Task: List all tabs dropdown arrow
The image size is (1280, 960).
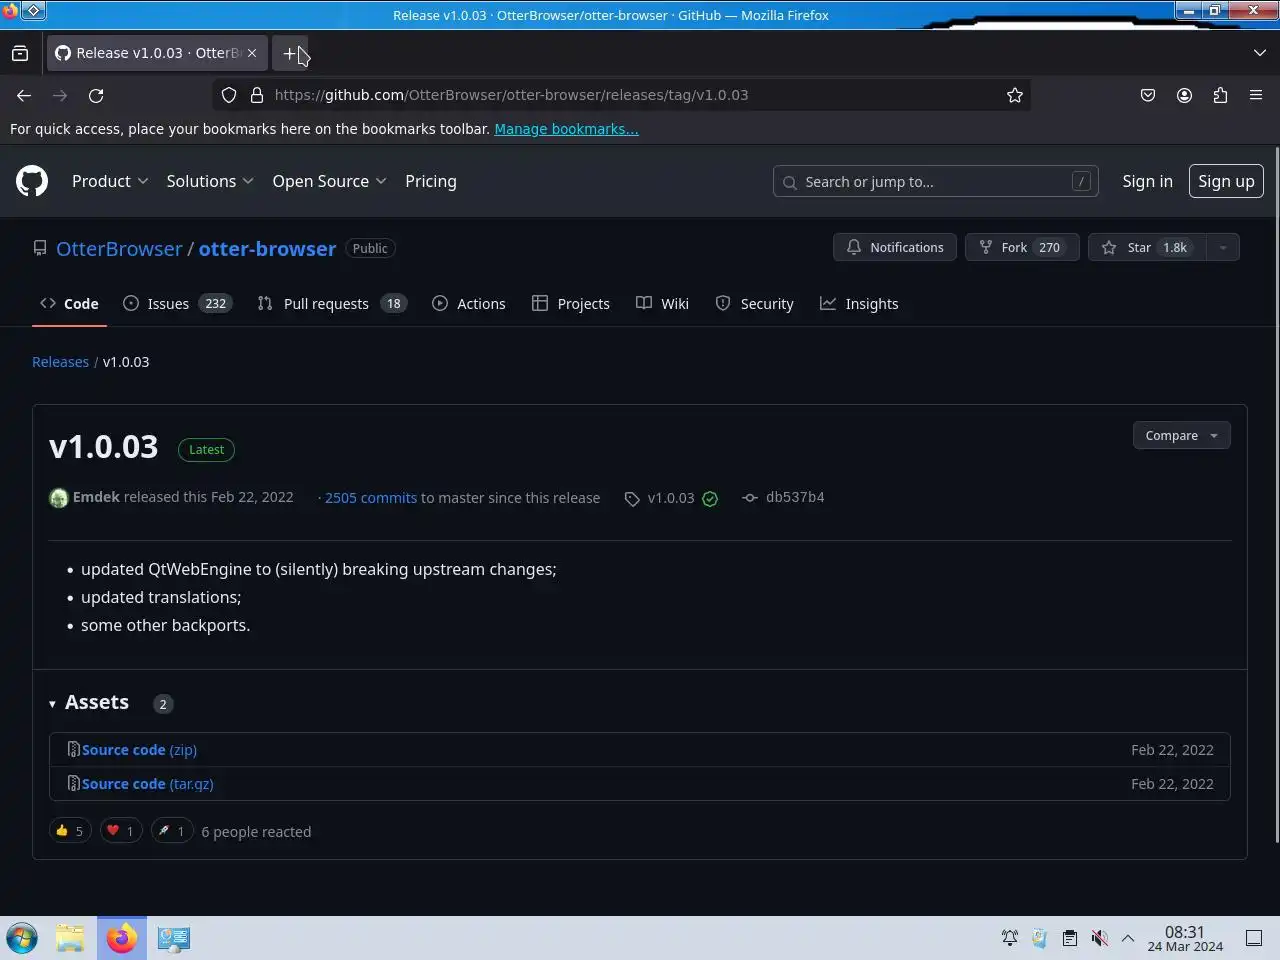Action: [x=1260, y=53]
